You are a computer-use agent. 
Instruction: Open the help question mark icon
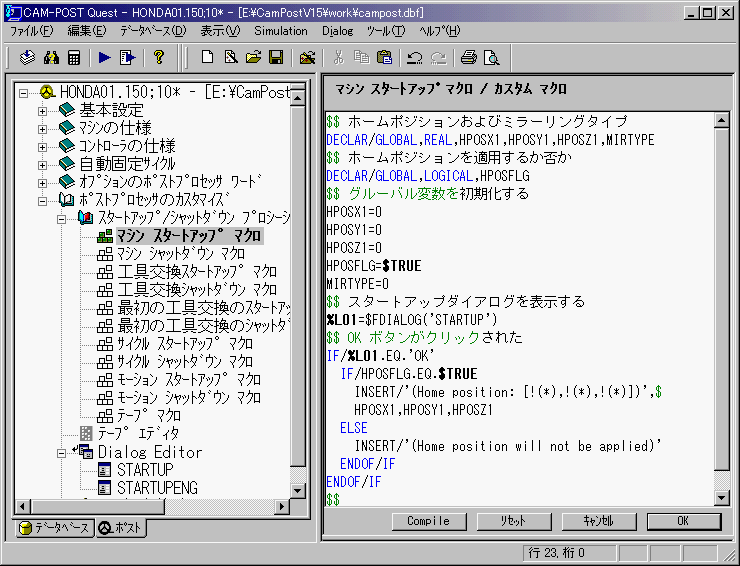[159, 58]
